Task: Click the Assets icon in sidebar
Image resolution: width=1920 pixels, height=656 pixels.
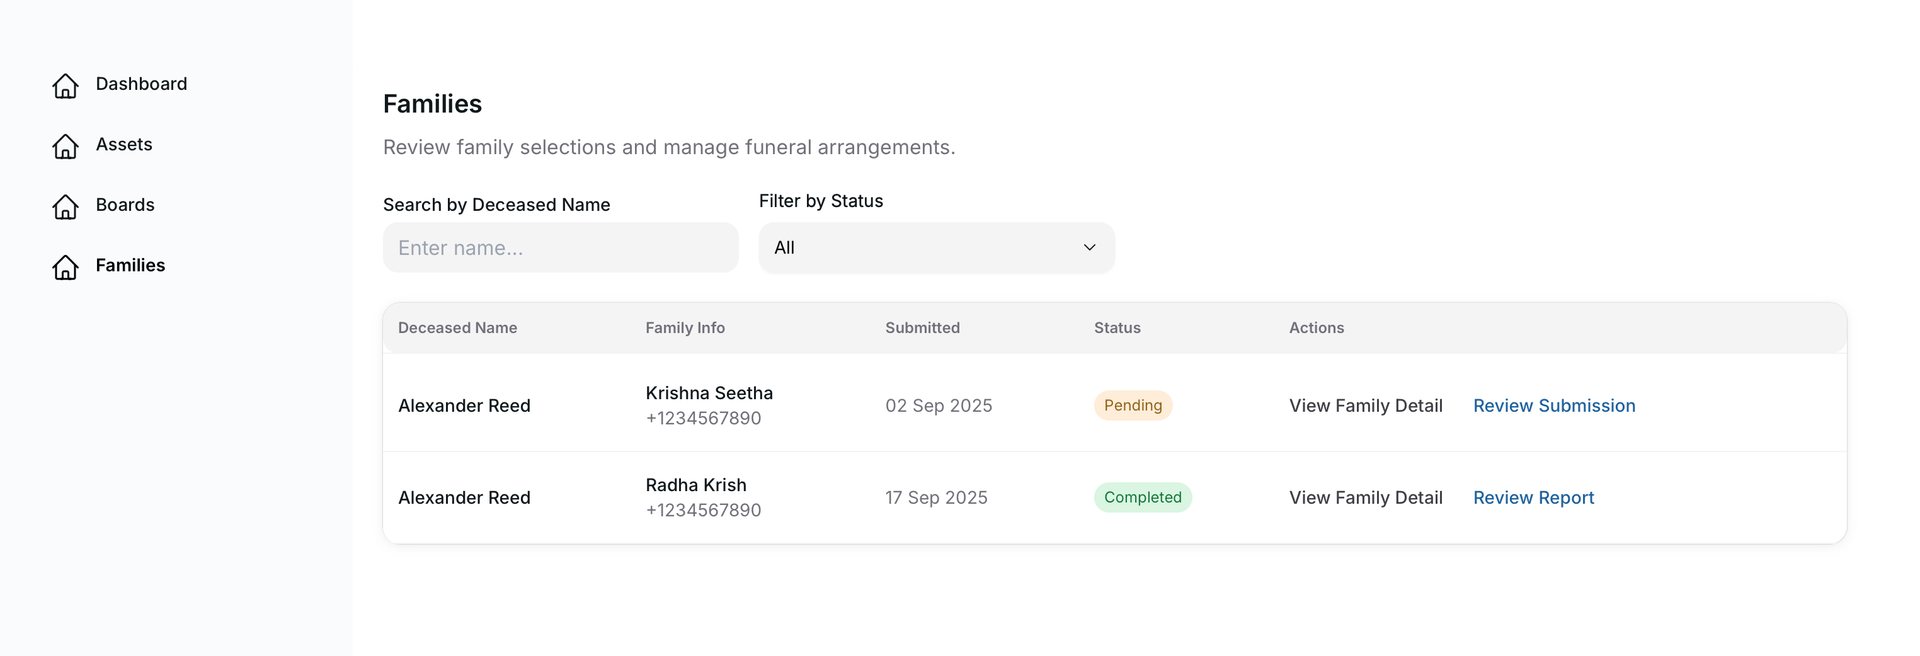Action: [x=66, y=146]
